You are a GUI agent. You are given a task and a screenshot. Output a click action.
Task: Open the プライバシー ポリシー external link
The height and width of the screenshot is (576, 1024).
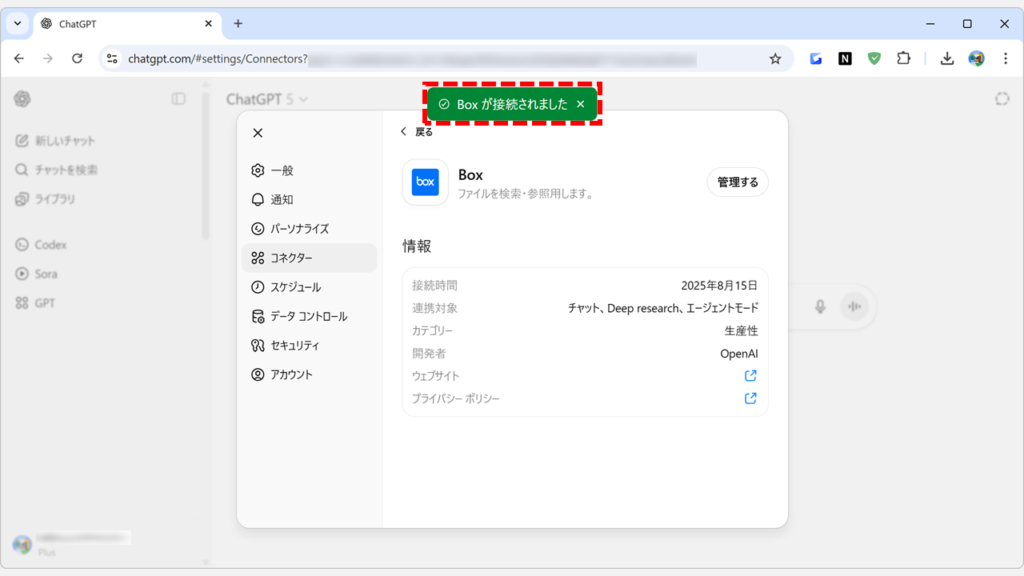point(750,398)
